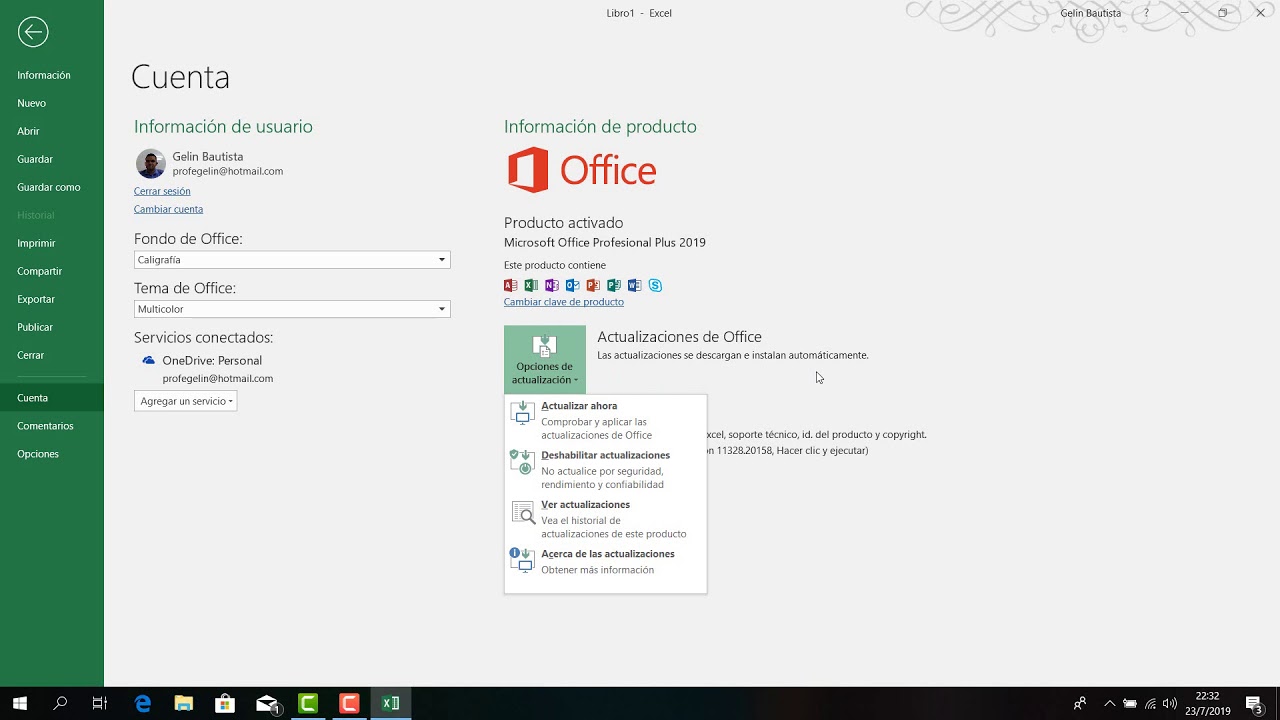This screenshot has width=1280, height=720.
Task: Click the PowerPoint icon under product contents
Action: pos(593,285)
